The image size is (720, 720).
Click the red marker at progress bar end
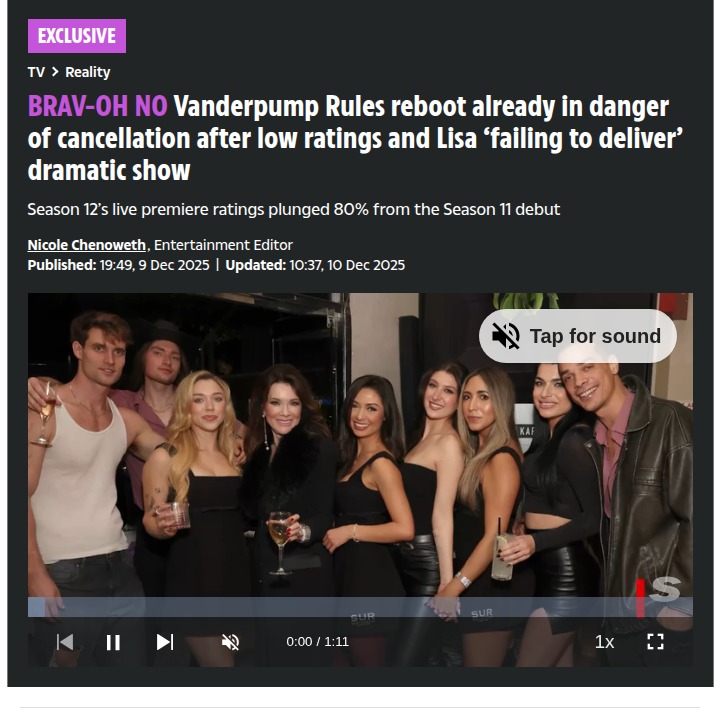pyautogui.click(x=640, y=598)
